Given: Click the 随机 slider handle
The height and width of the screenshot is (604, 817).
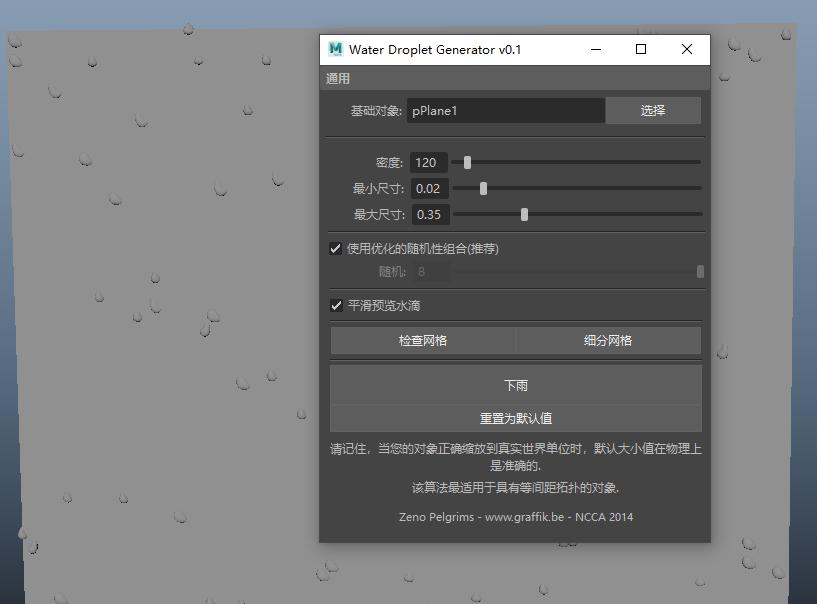Looking at the screenshot, I should [x=700, y=272].
